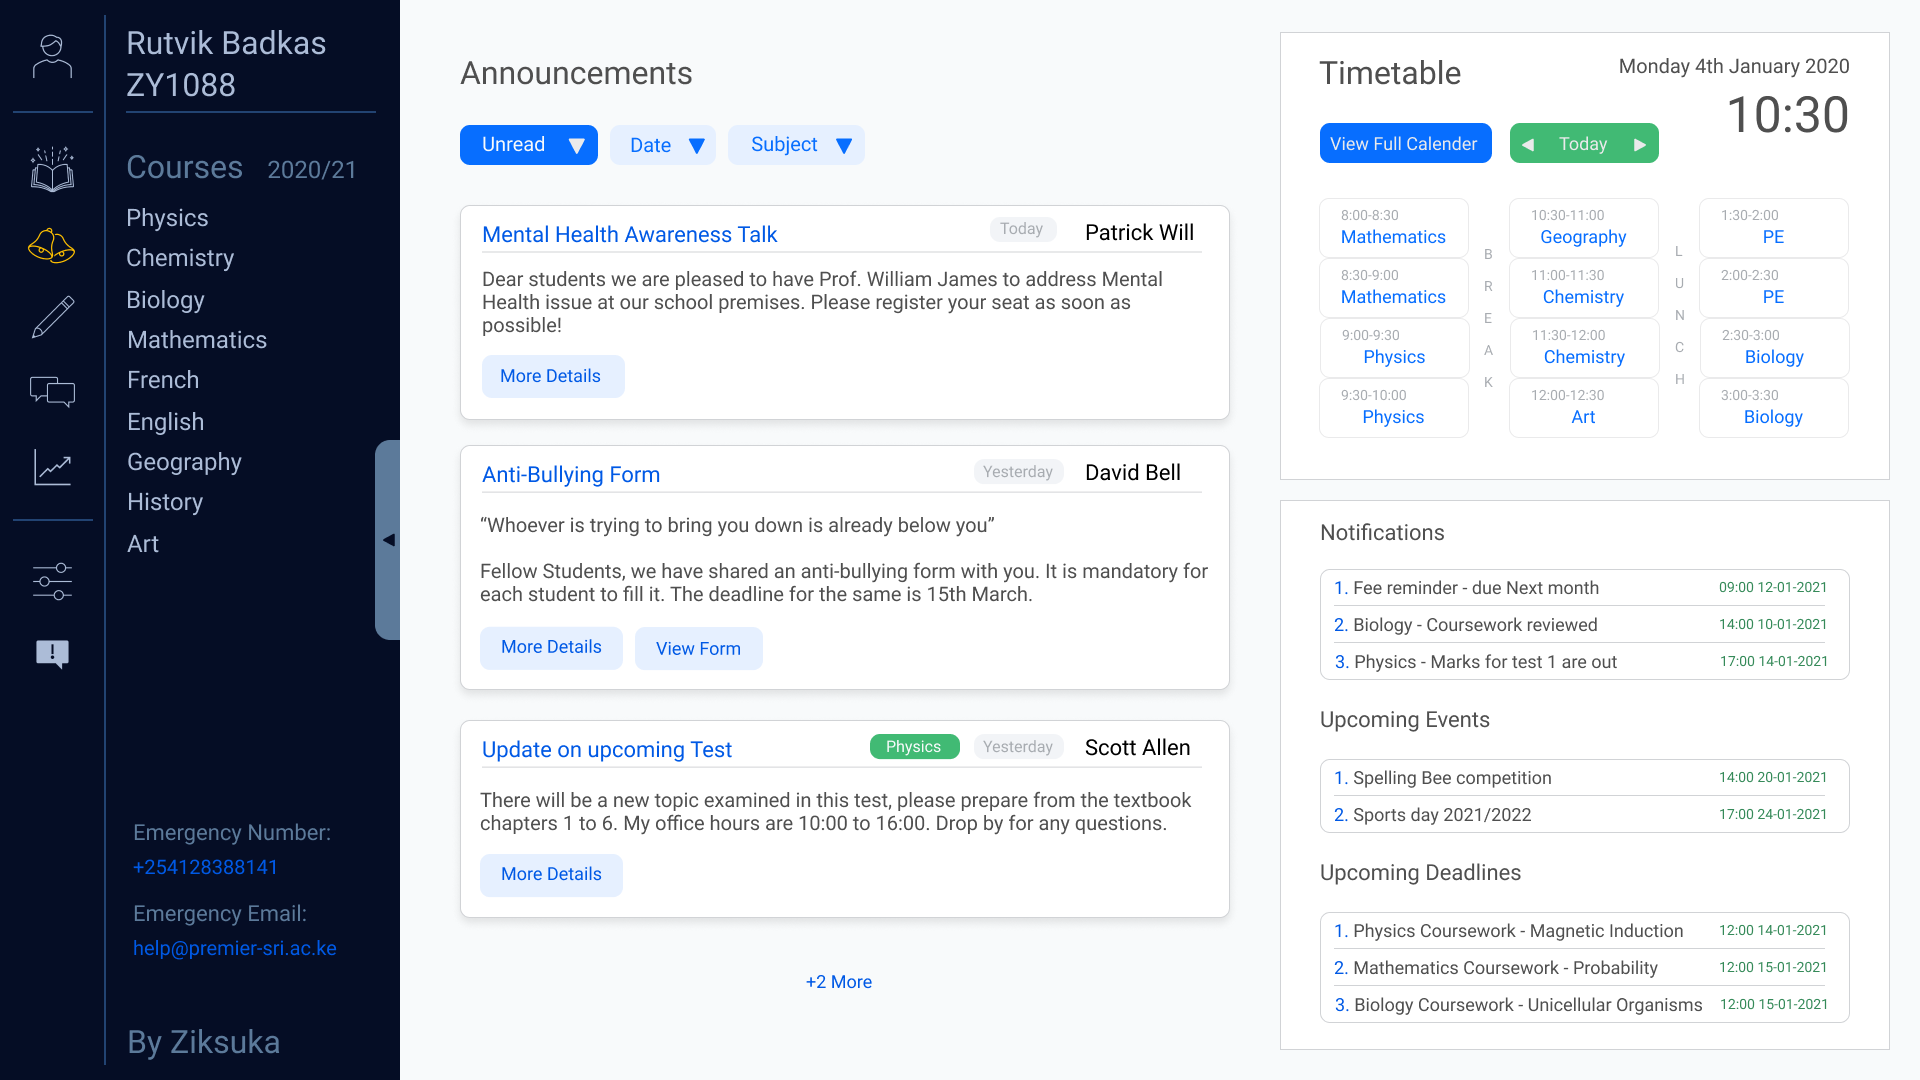Click the report feedback exclamation icon
Screen dimensions: 1920x1080
pos(52,654)
